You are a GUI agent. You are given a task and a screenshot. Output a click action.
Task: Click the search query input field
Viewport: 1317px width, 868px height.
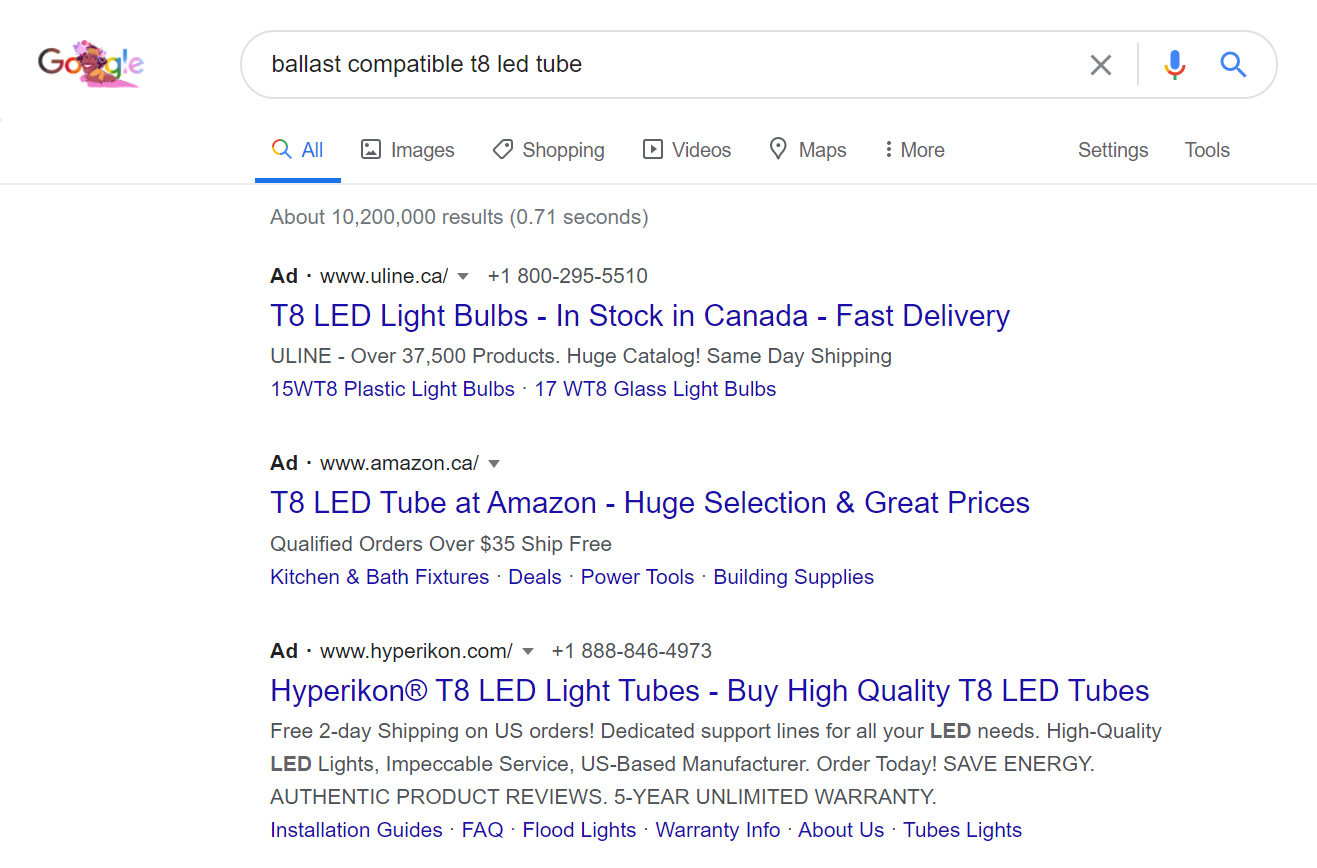pos(670,65)
